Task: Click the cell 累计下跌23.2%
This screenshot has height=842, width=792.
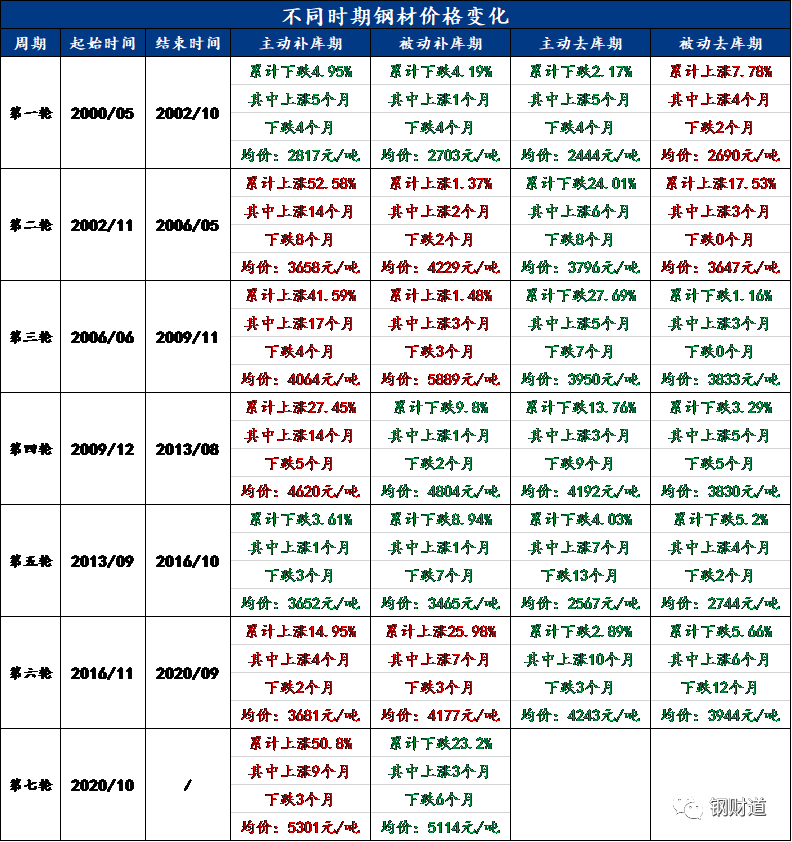Action: click(440, 744)
